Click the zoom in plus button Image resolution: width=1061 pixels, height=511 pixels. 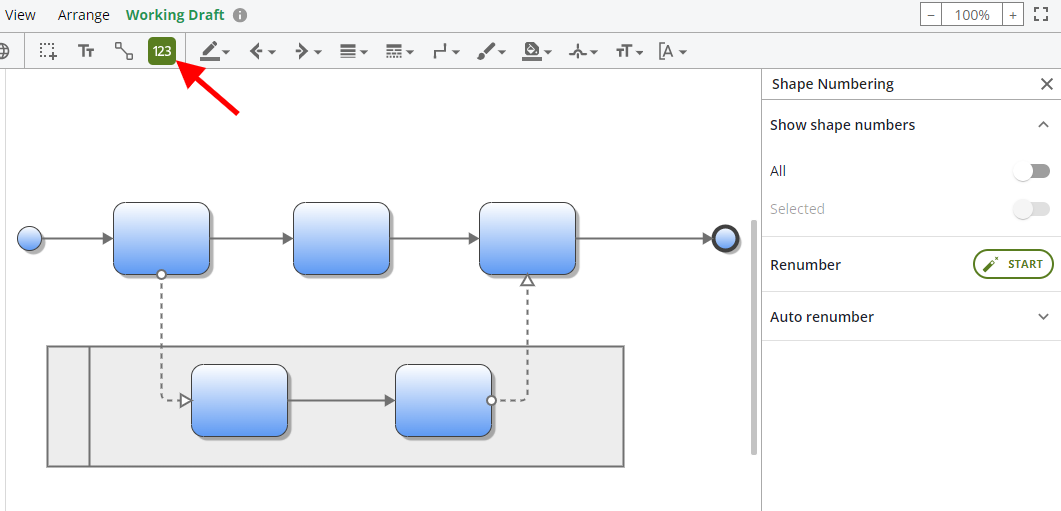click(x=1013, y=15)
